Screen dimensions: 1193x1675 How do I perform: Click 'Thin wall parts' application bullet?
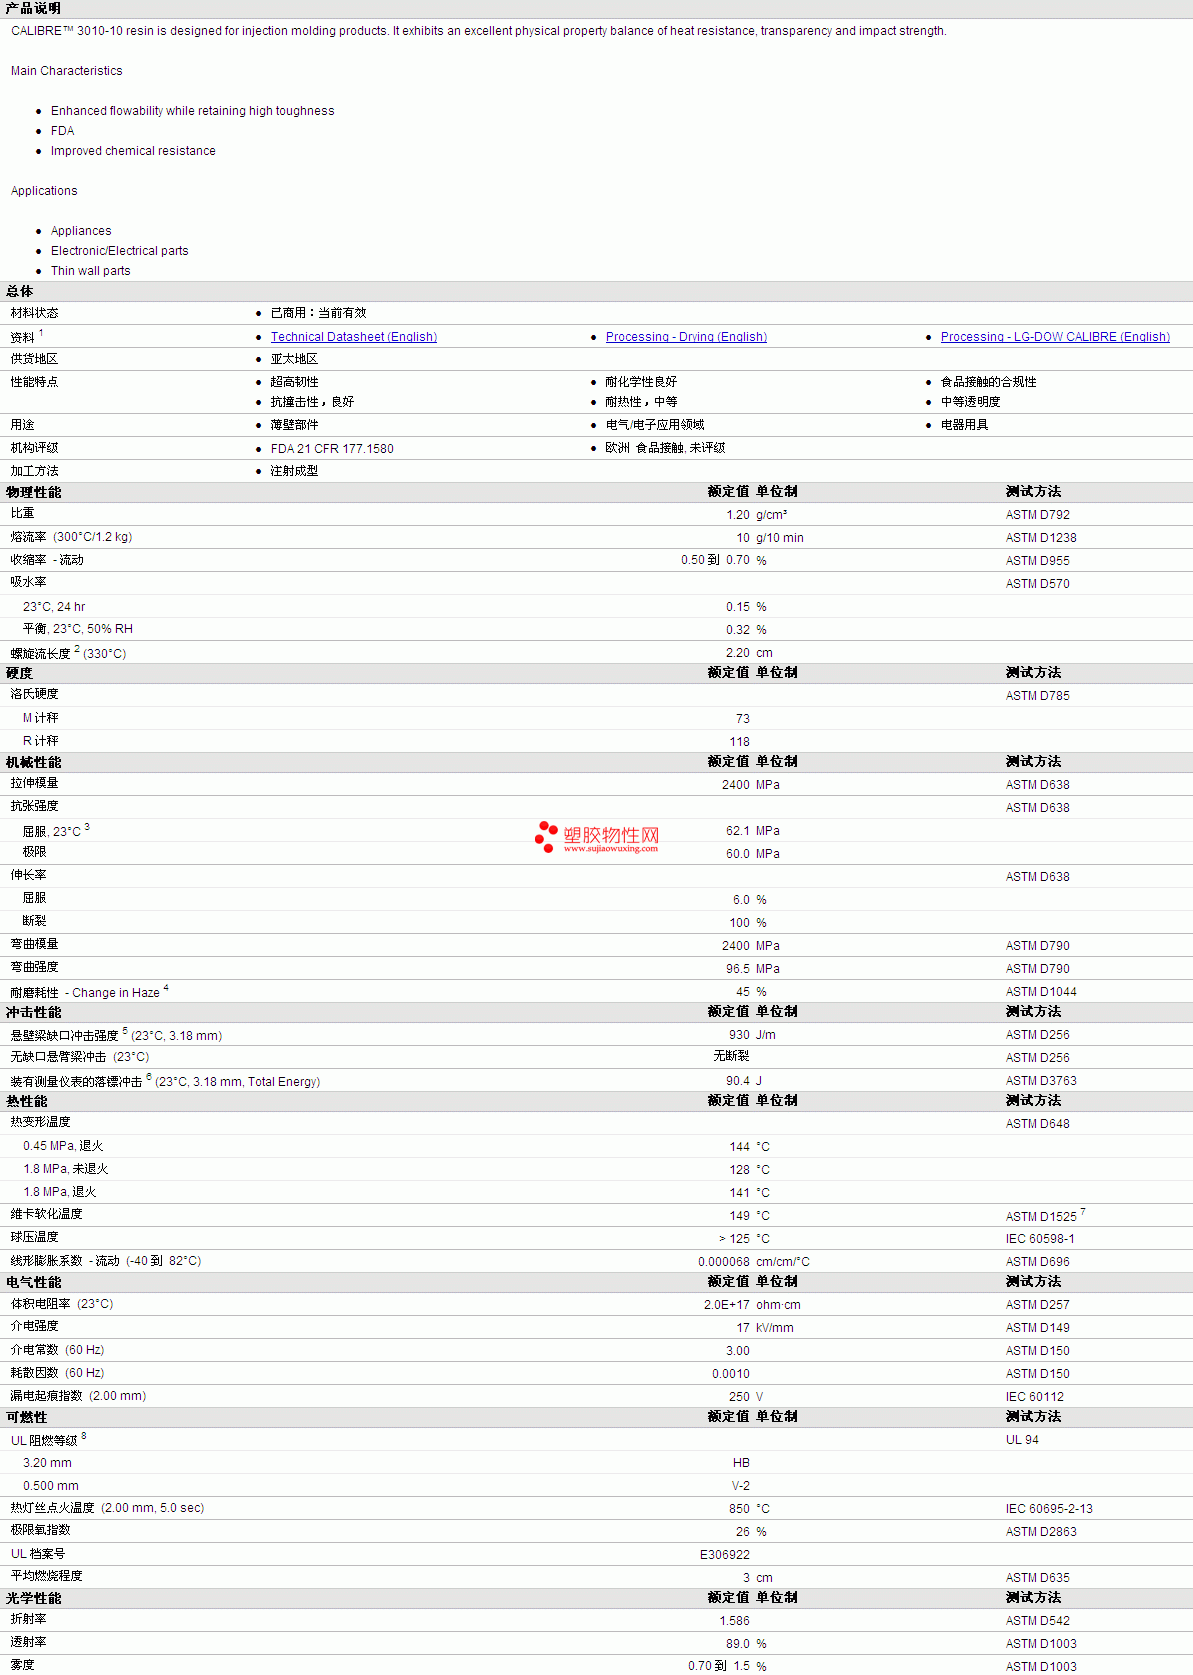[x=91, y=271]
